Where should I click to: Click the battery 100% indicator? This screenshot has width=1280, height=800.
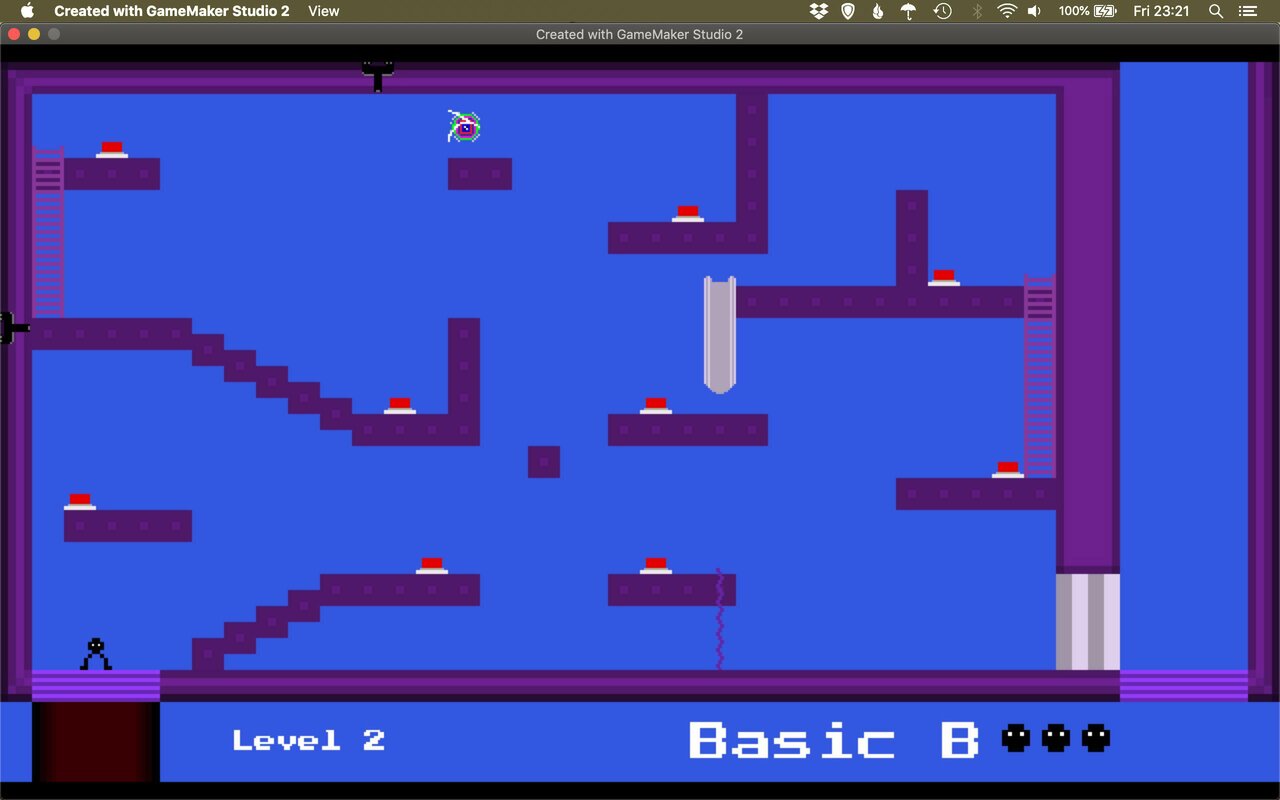(1087, 11)
